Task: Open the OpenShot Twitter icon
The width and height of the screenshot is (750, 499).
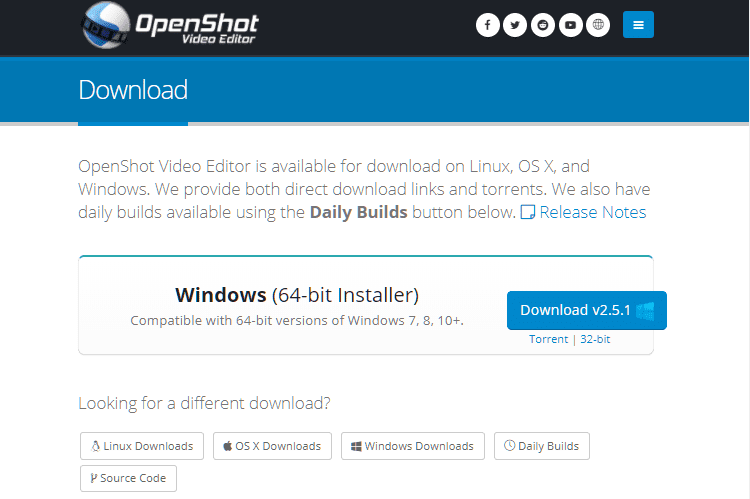Action: click(x=515, y=25)
